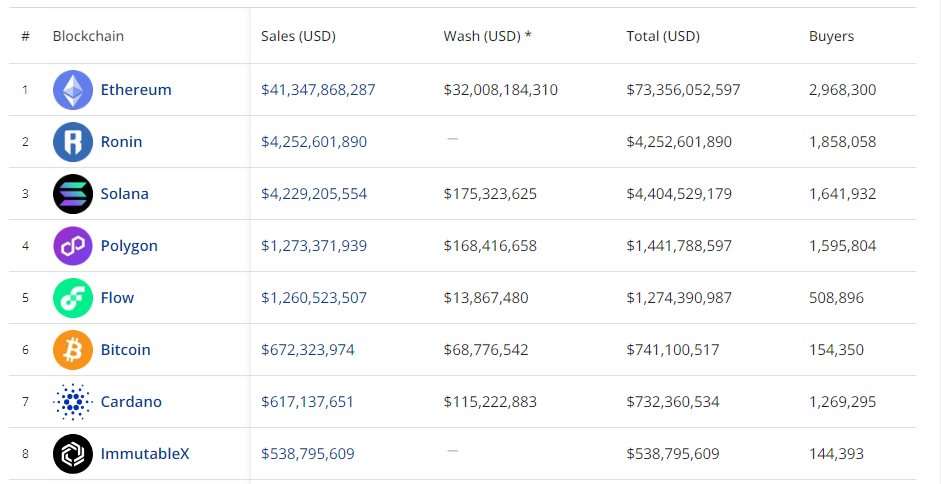Image resolution: width=941 pixels, height=484 pixels.
Task: Open Flow sales value $1,260,523,507
Action: coord(314,298)
